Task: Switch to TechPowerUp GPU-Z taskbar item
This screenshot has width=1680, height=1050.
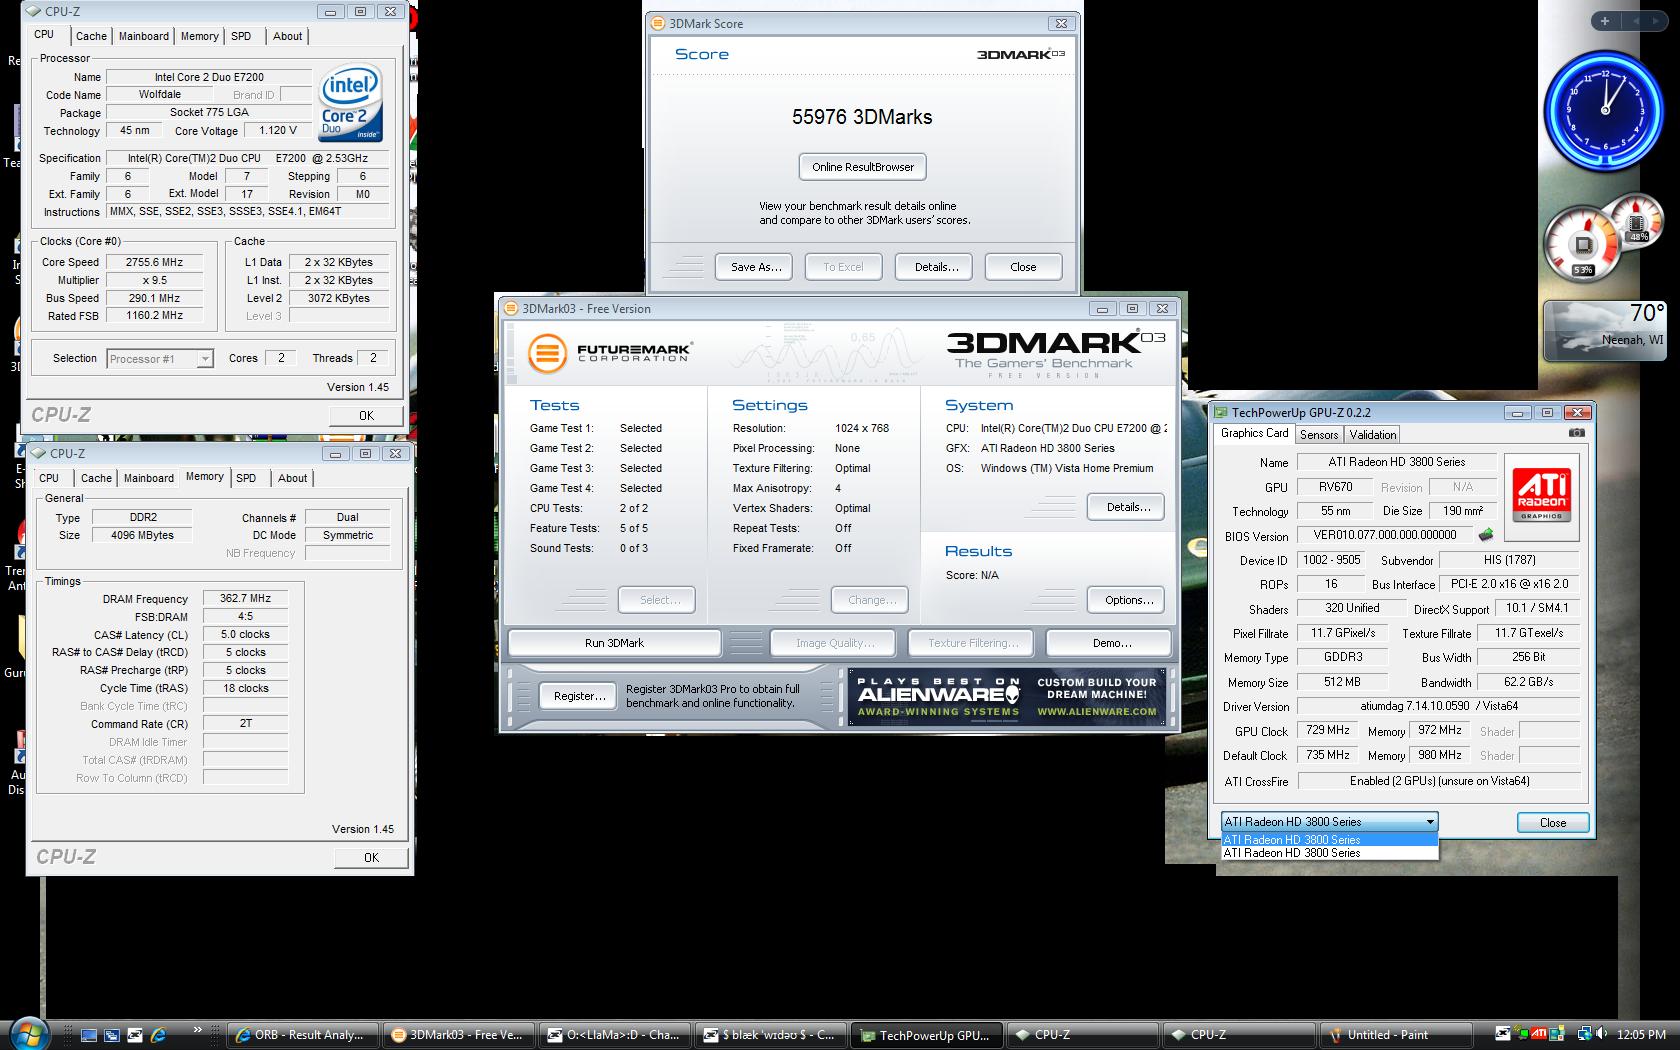Action: pos(929,1035)
